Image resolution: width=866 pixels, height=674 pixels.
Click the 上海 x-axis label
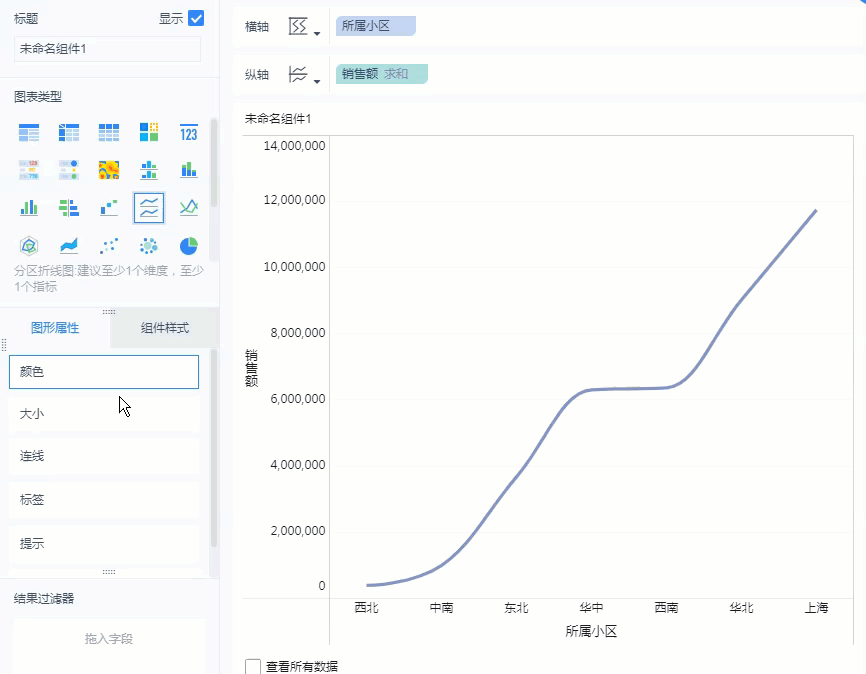816,608
